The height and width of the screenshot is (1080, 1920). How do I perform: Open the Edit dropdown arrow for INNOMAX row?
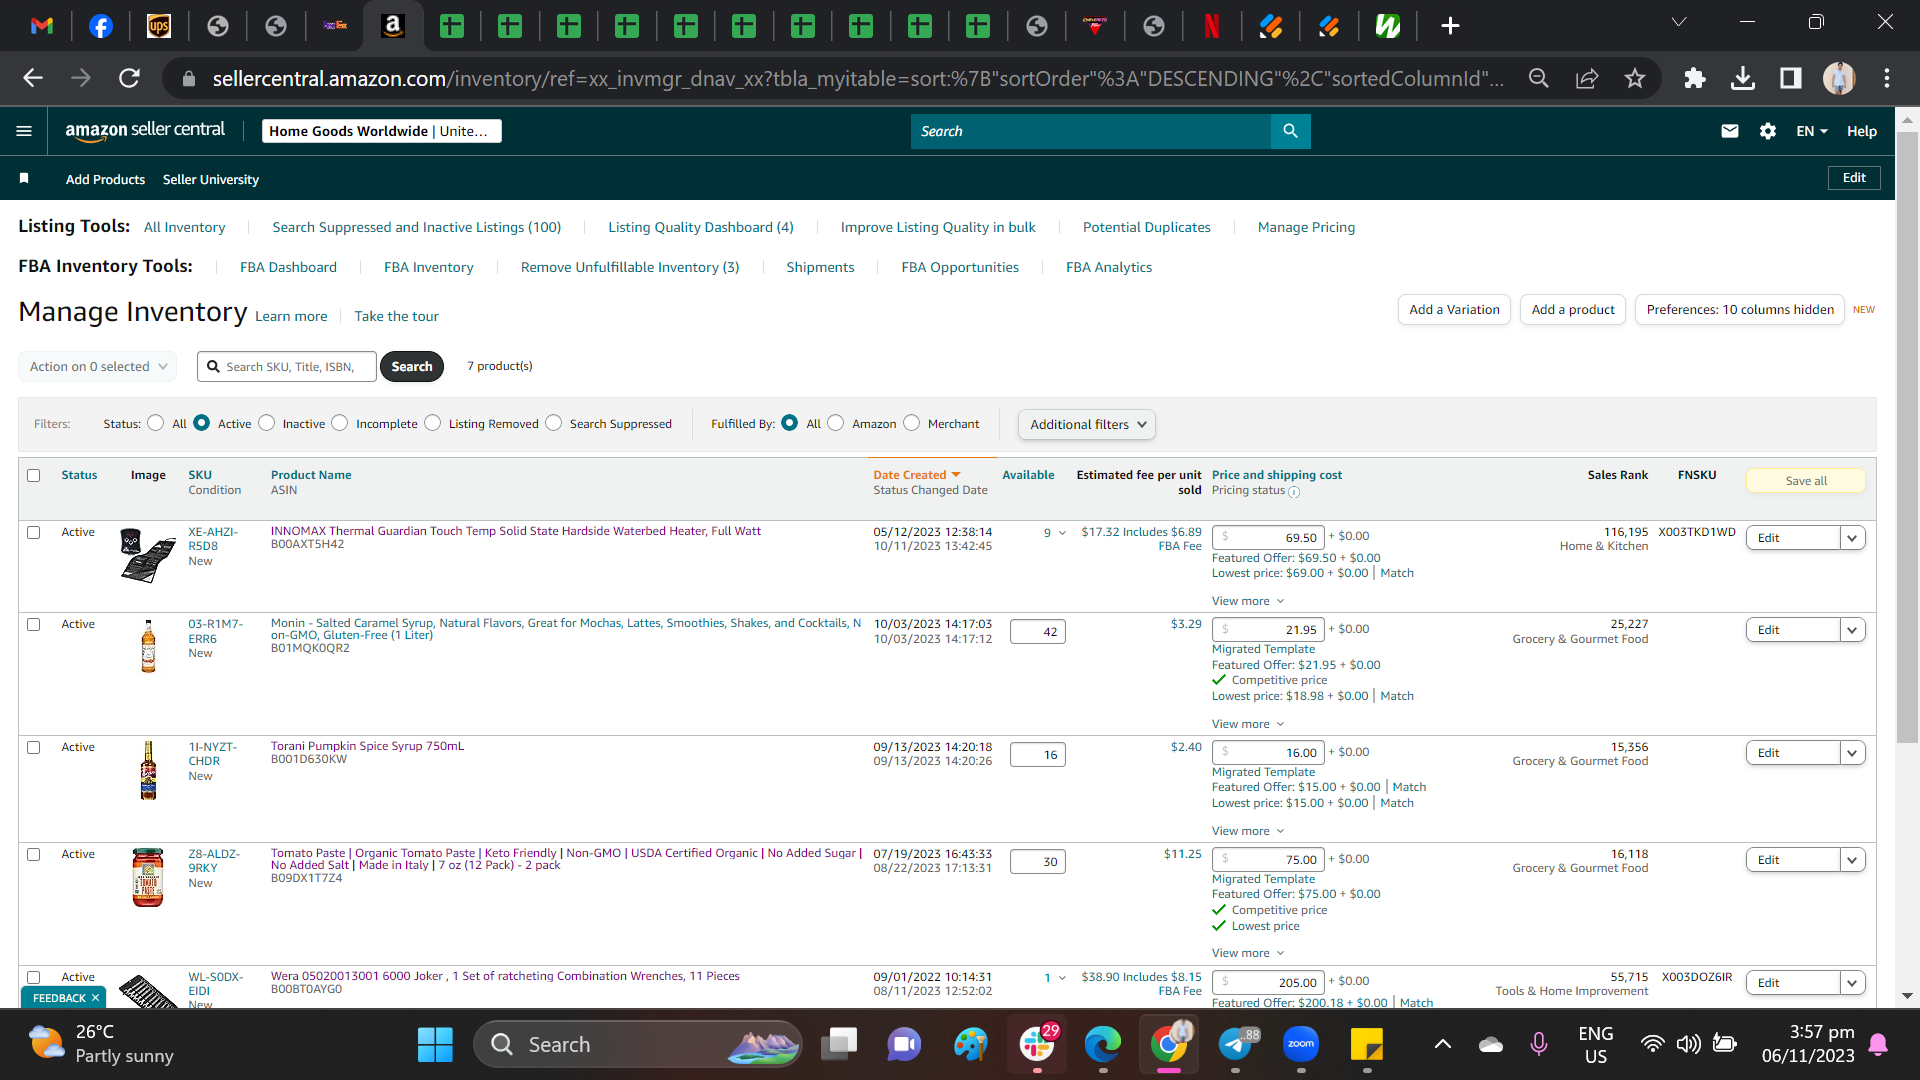click(x=1852, y=538)
